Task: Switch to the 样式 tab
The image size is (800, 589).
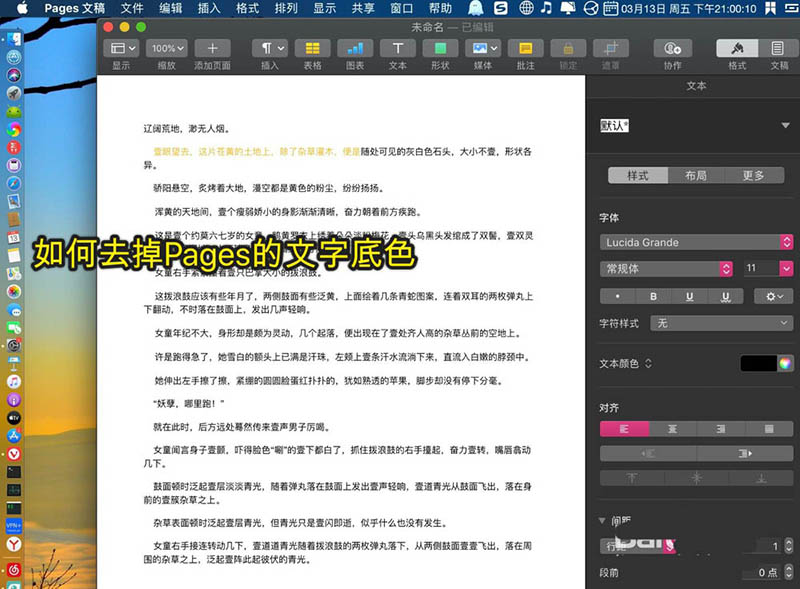Action: [x=638, y=176]
